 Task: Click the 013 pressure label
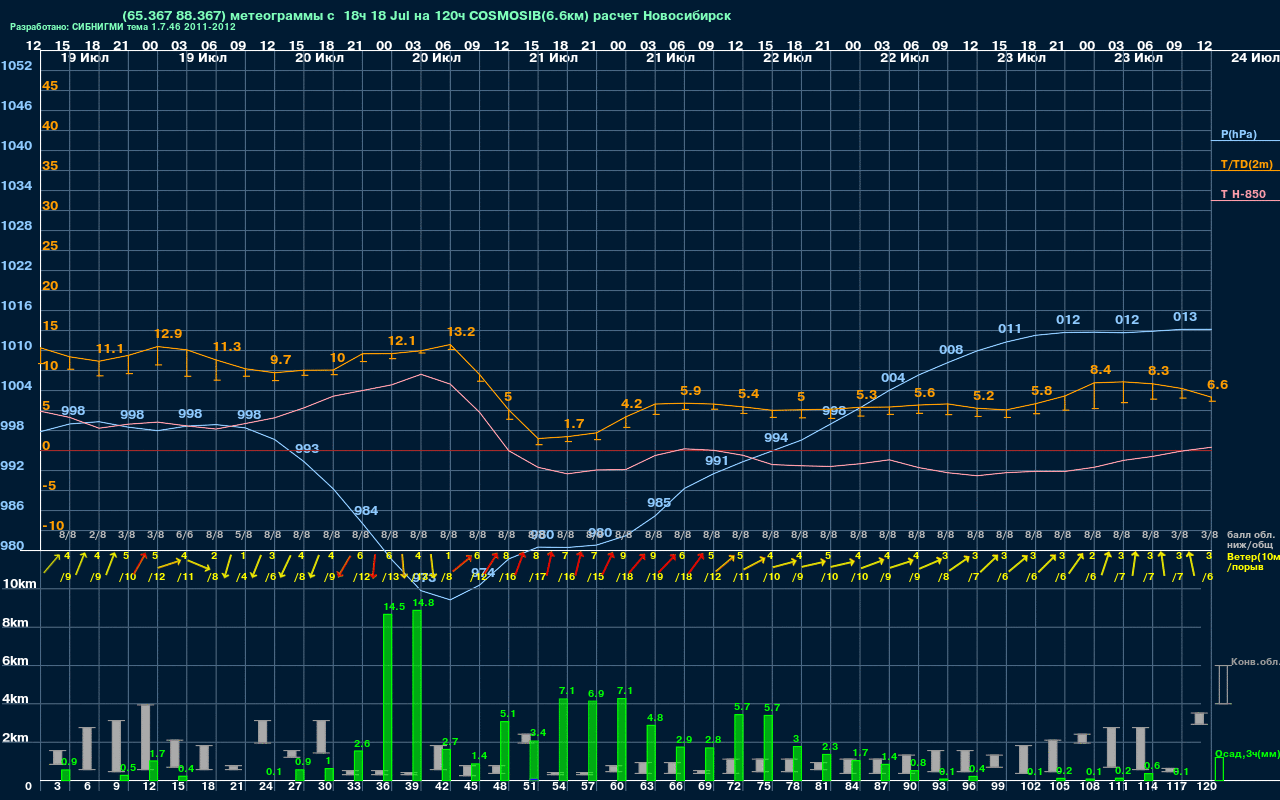pyautogui.click(x=1185, y=317)
